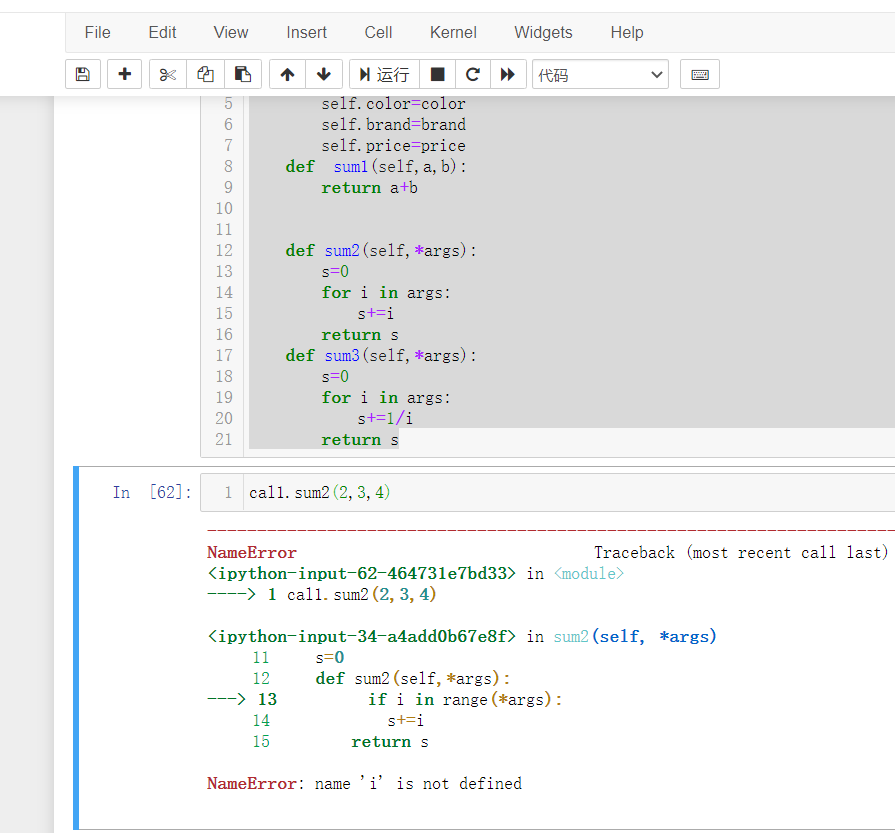Open the Edit menu
This screenshot has height=833, width=895.
(163, 33)
